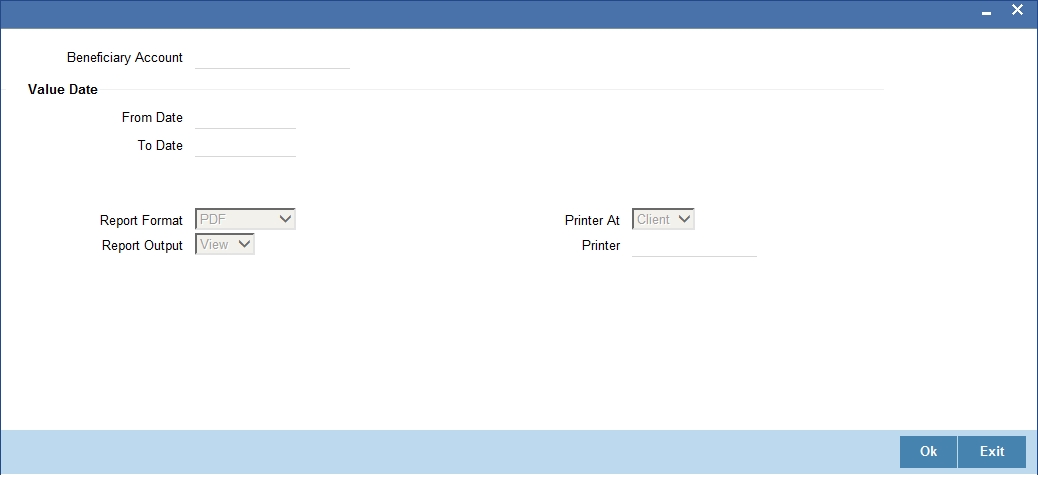
Task: Confirm with the Ok button
Action: pos(928,451)
